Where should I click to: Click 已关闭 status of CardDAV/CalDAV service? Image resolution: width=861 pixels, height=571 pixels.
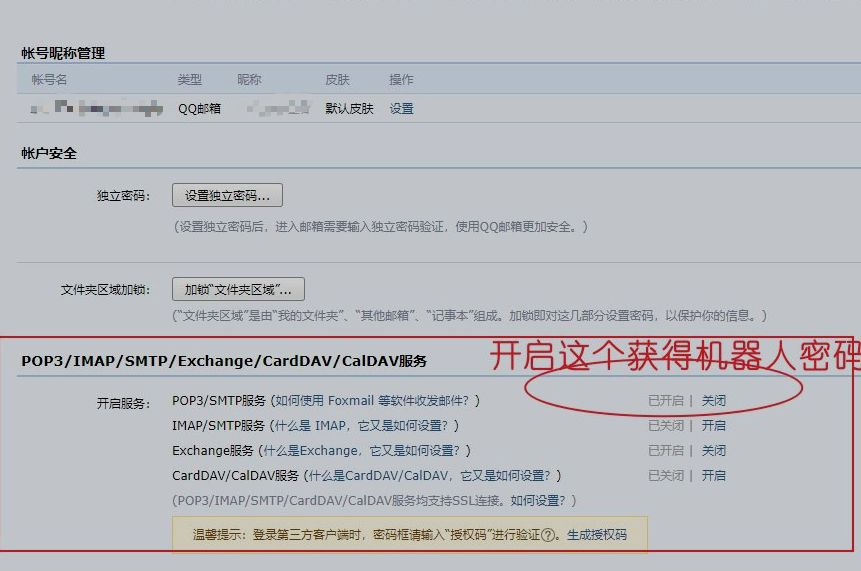pos(666,475)
